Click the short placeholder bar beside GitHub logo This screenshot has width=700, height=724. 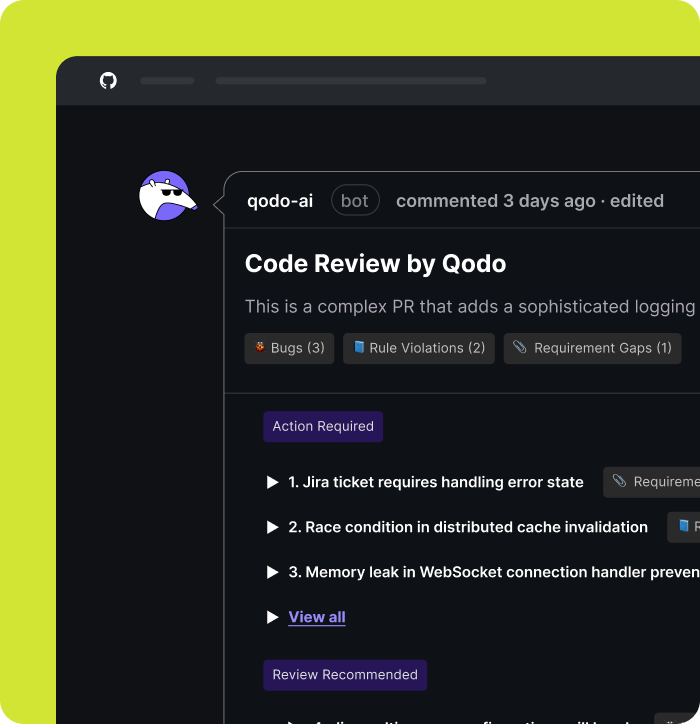(x=167, y=80)
